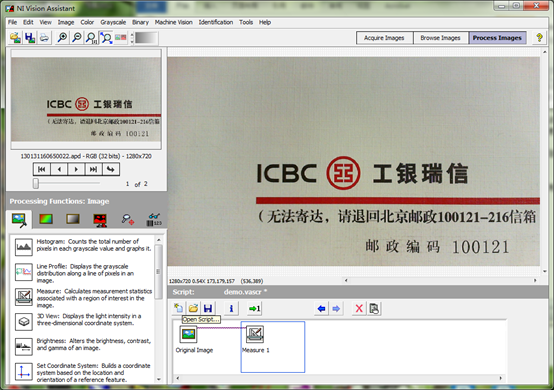Switch to Grayscale processing functions tab
The image size is (554, 390).
(x=73, y=219)
